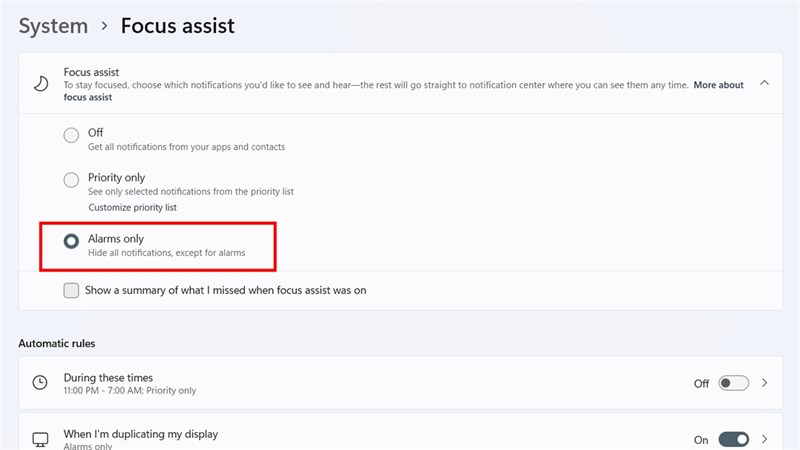Click Customize priority list
The width and height of the screenshot is (800, 450).
coord(132,207)
